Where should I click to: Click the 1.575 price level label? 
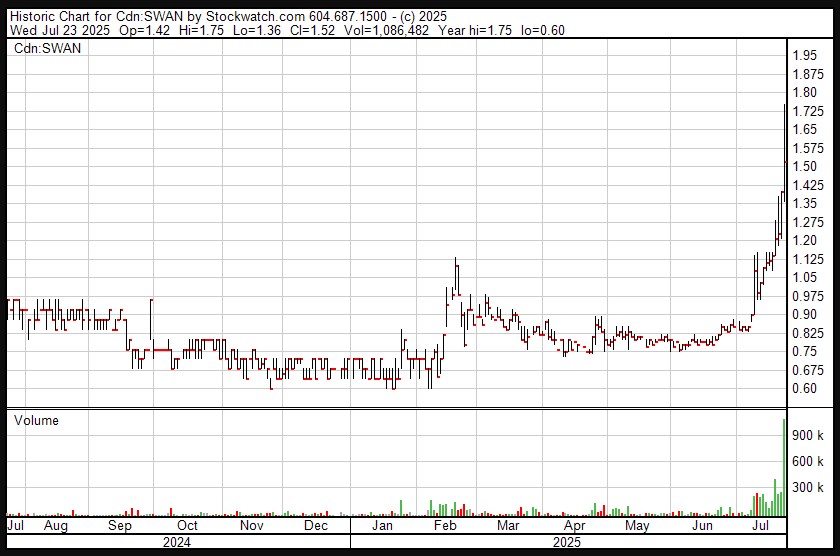[x=808, y=148]
